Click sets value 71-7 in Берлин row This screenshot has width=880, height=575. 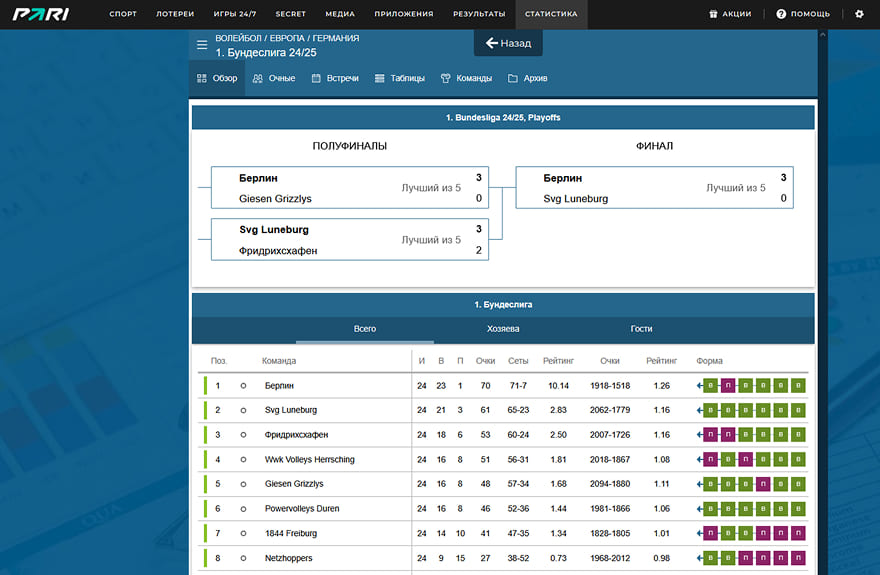pyautogui.click(x=518, y=386)
